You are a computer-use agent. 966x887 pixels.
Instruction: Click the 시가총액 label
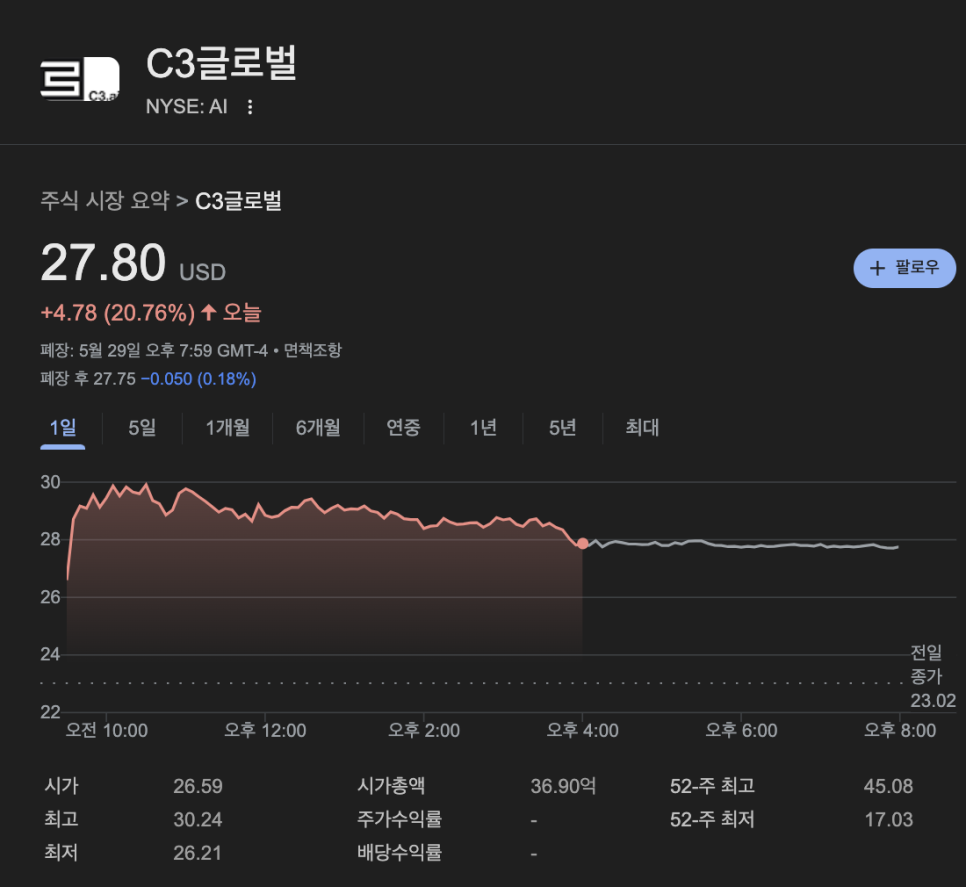[x=391, y=786]
